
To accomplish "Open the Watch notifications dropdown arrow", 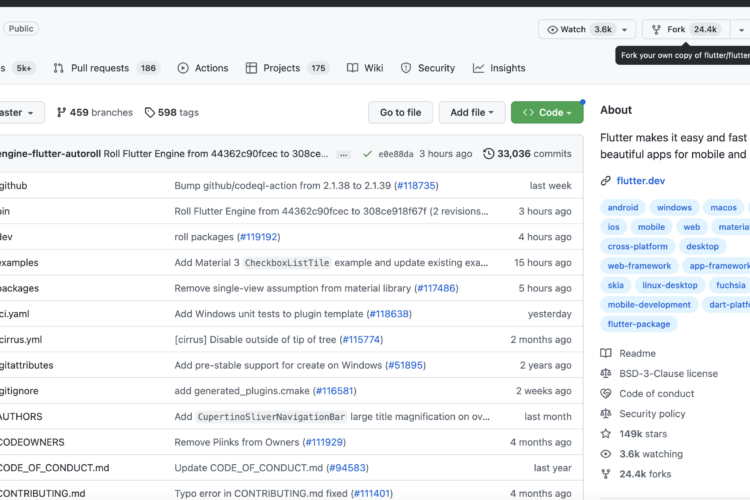I will (x=624, y=30).
